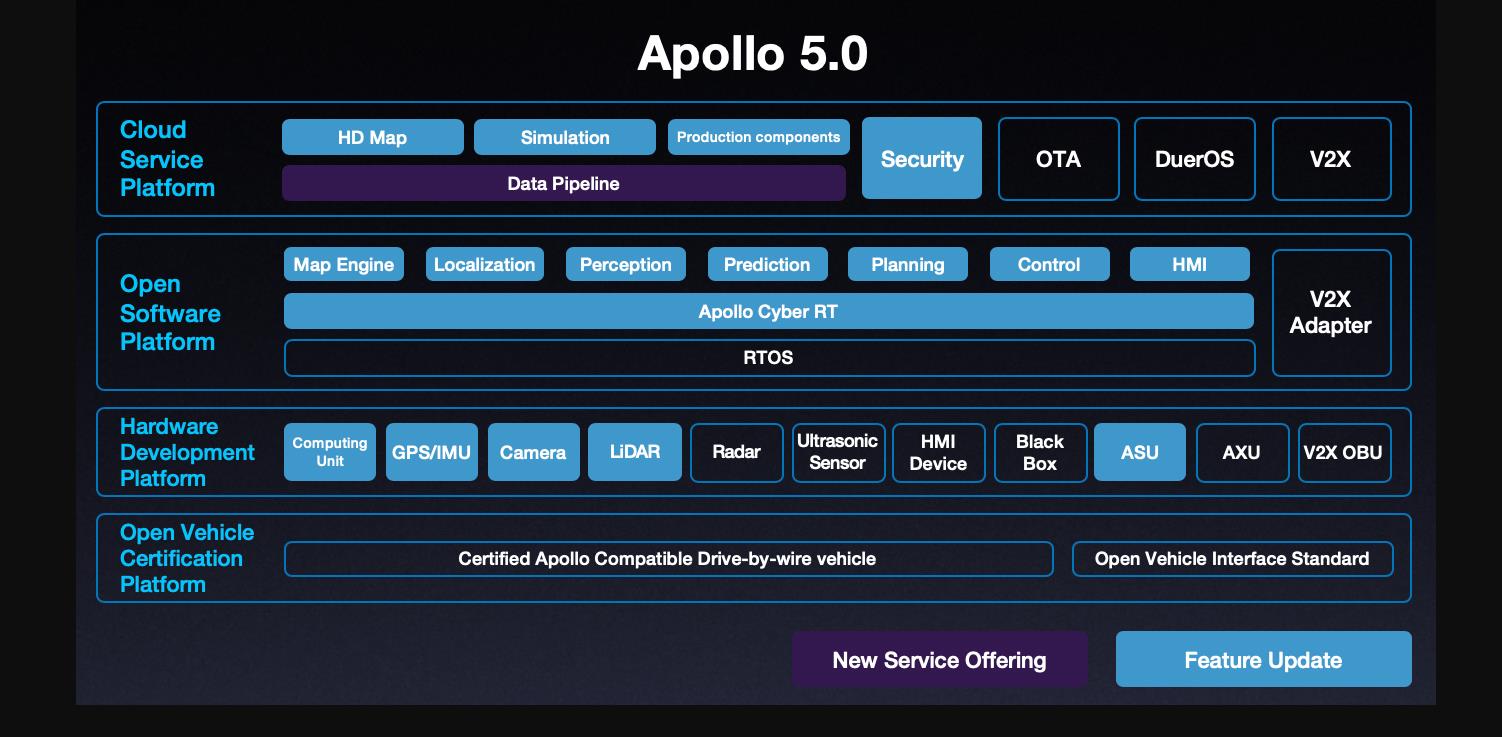The height and width of the screenshot is (737, 1502).
Task: Select the V2X Adapter block
Action: (x=1331, y=313)
